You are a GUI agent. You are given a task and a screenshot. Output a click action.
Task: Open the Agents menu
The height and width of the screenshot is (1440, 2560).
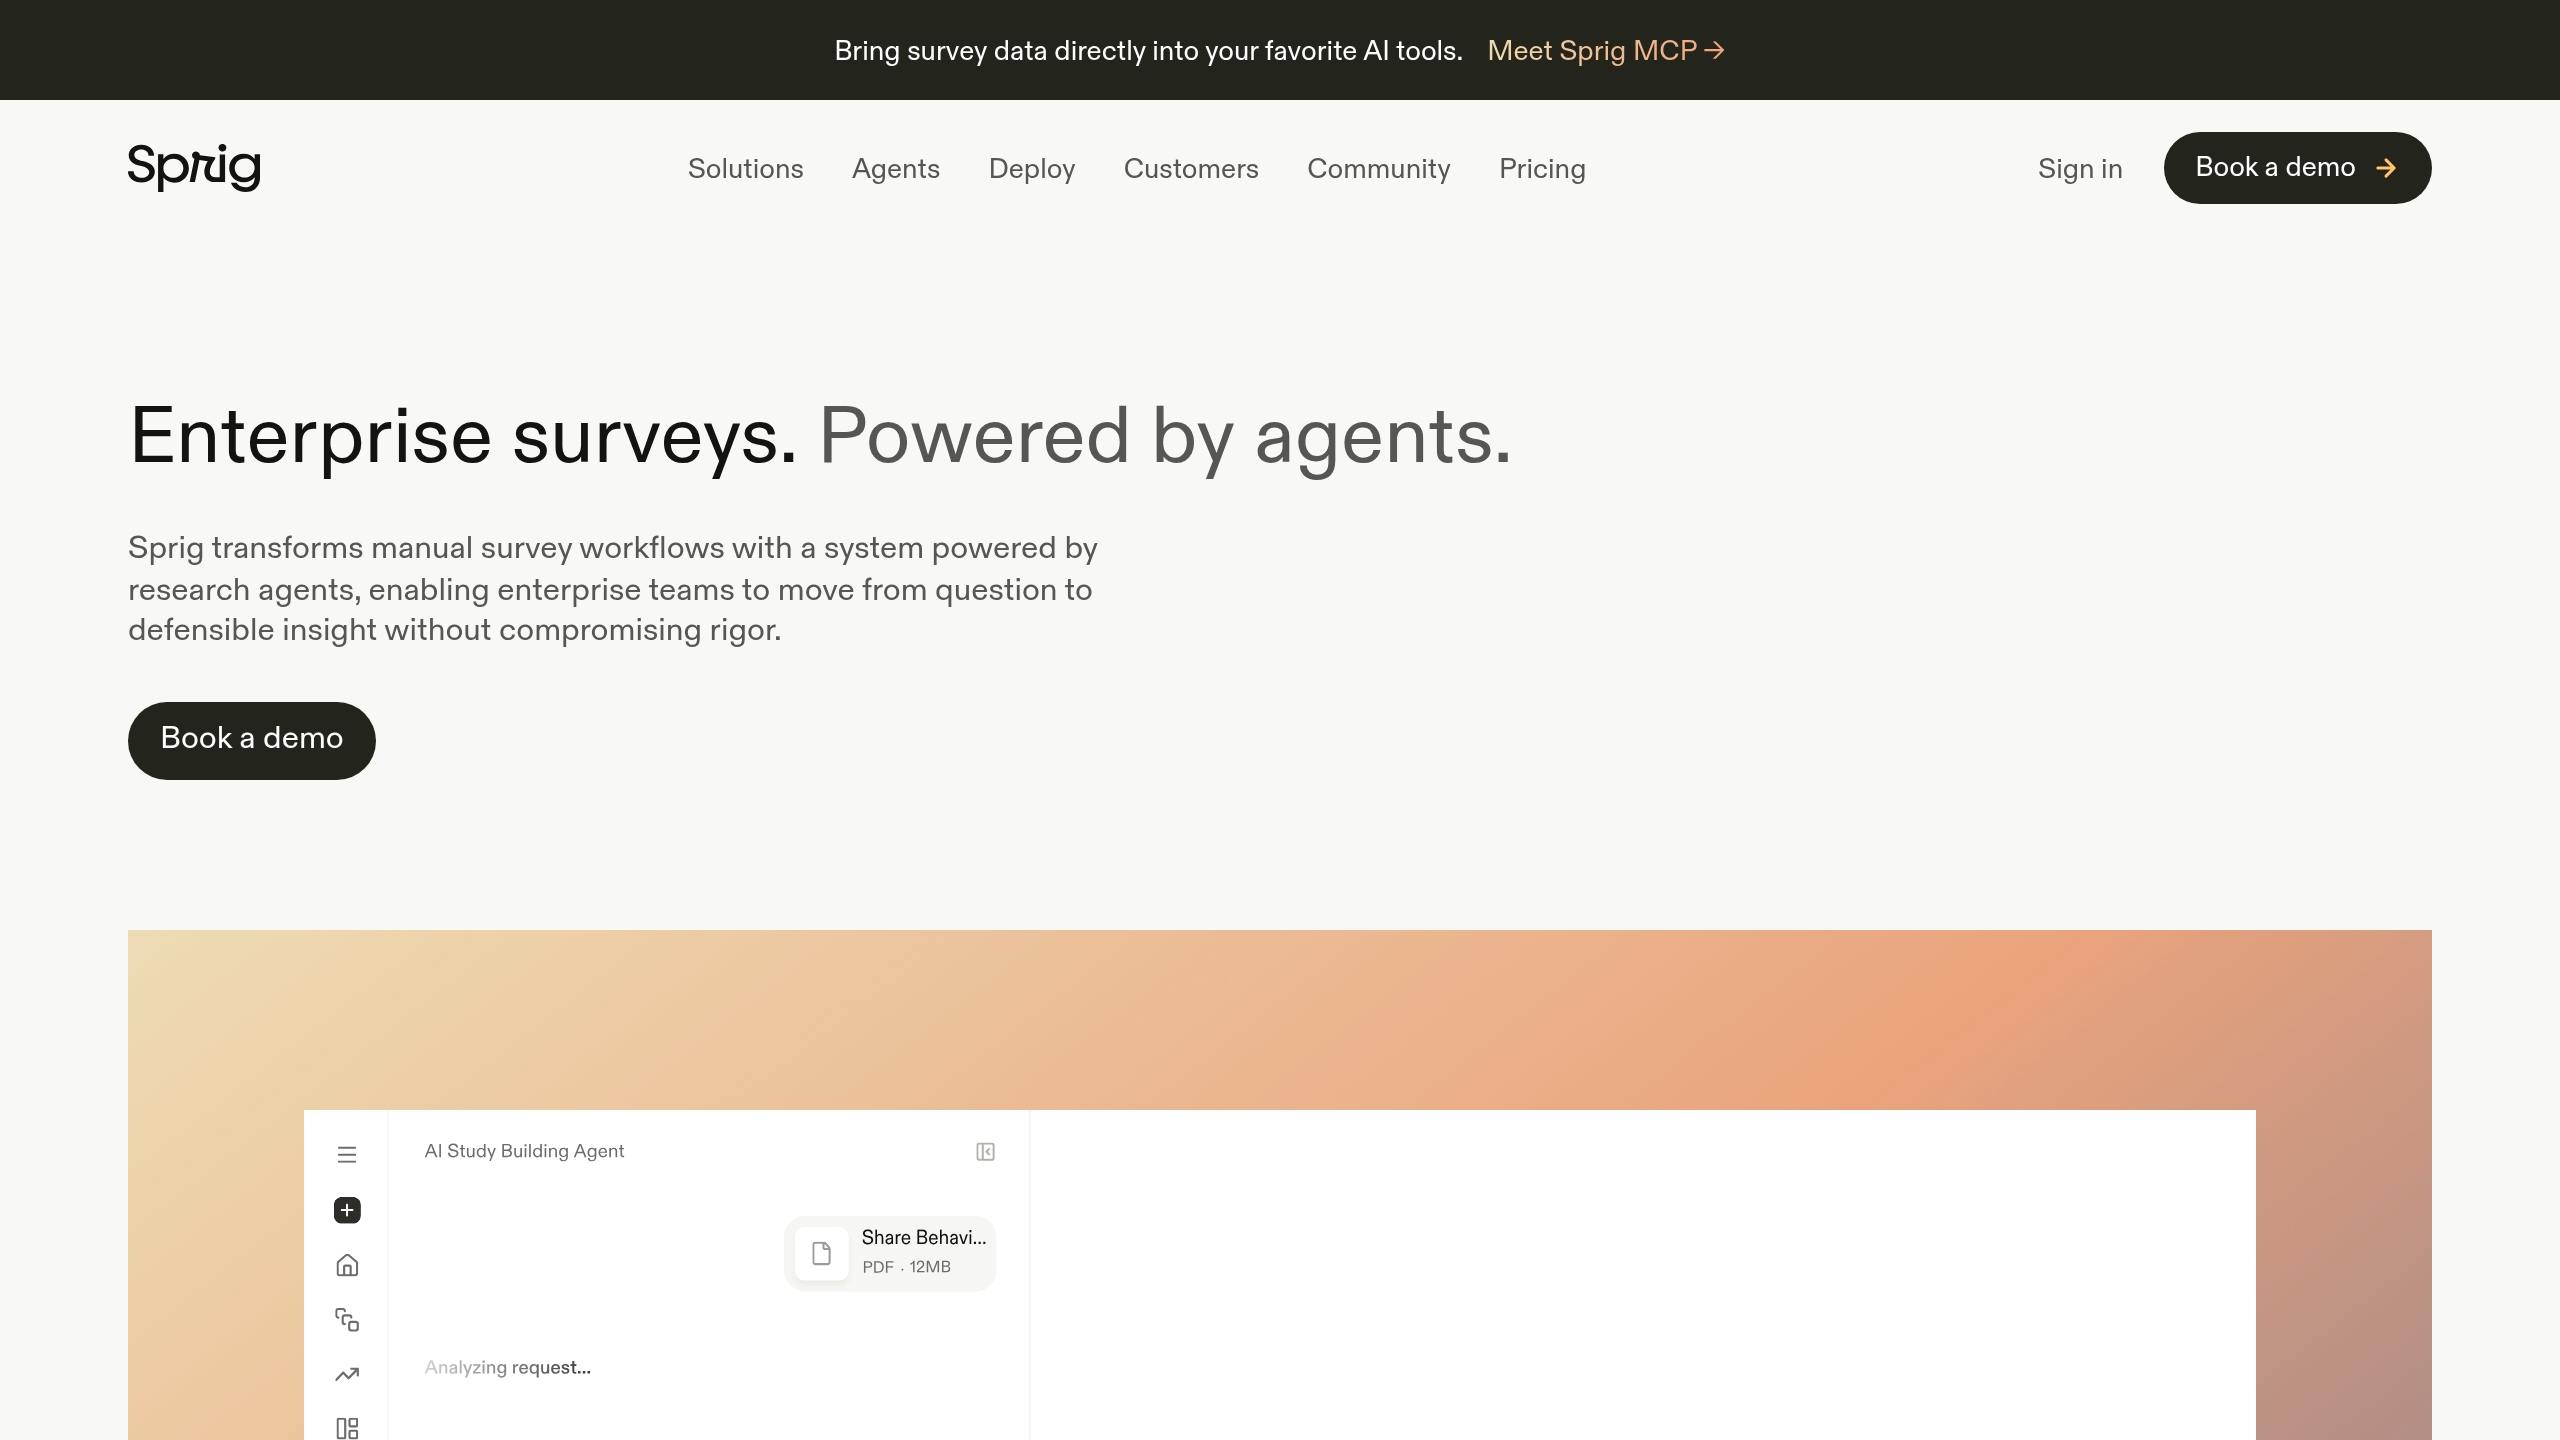pos(896,169)
